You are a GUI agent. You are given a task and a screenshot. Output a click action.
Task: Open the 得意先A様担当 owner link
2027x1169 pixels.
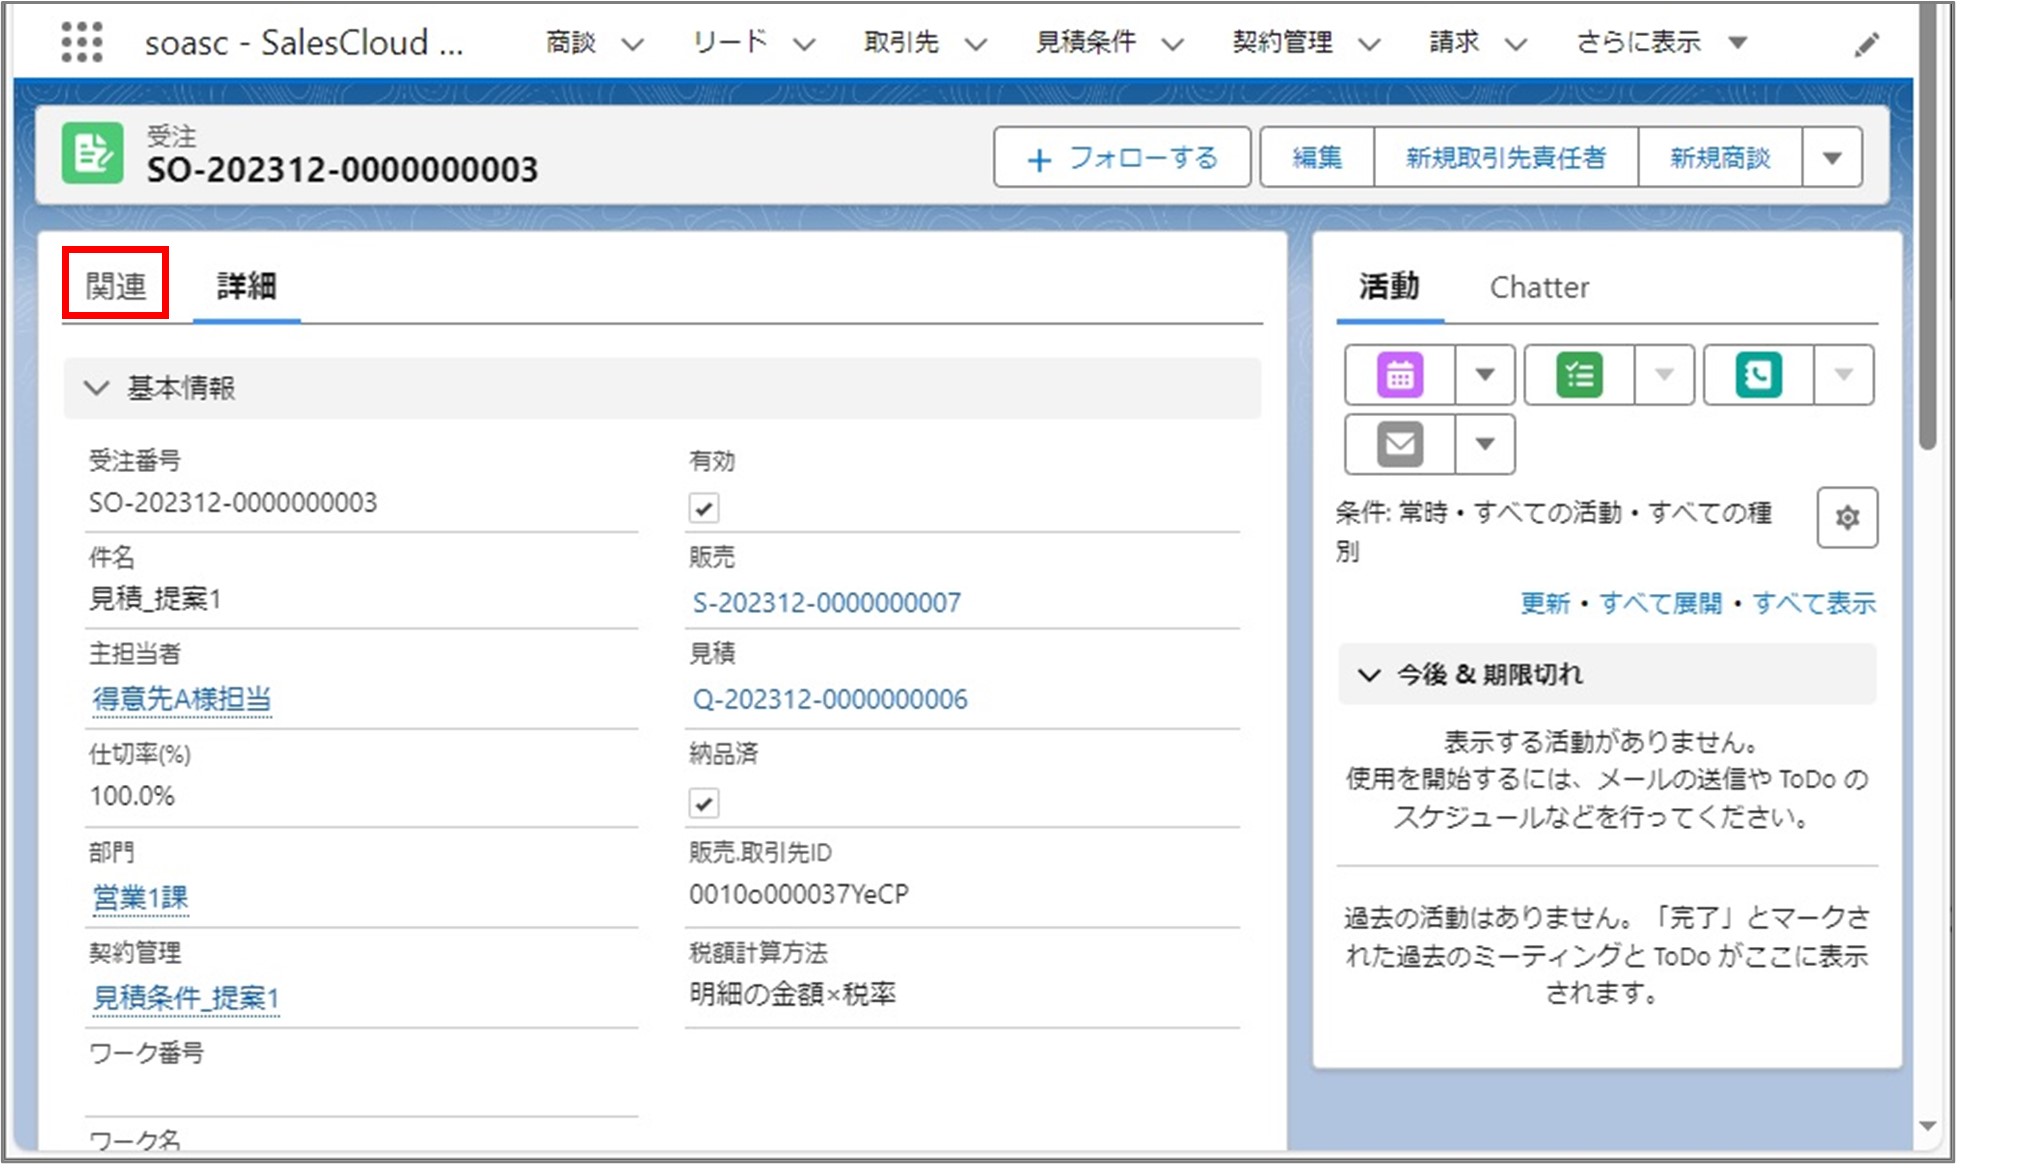[x=181, y=699]
